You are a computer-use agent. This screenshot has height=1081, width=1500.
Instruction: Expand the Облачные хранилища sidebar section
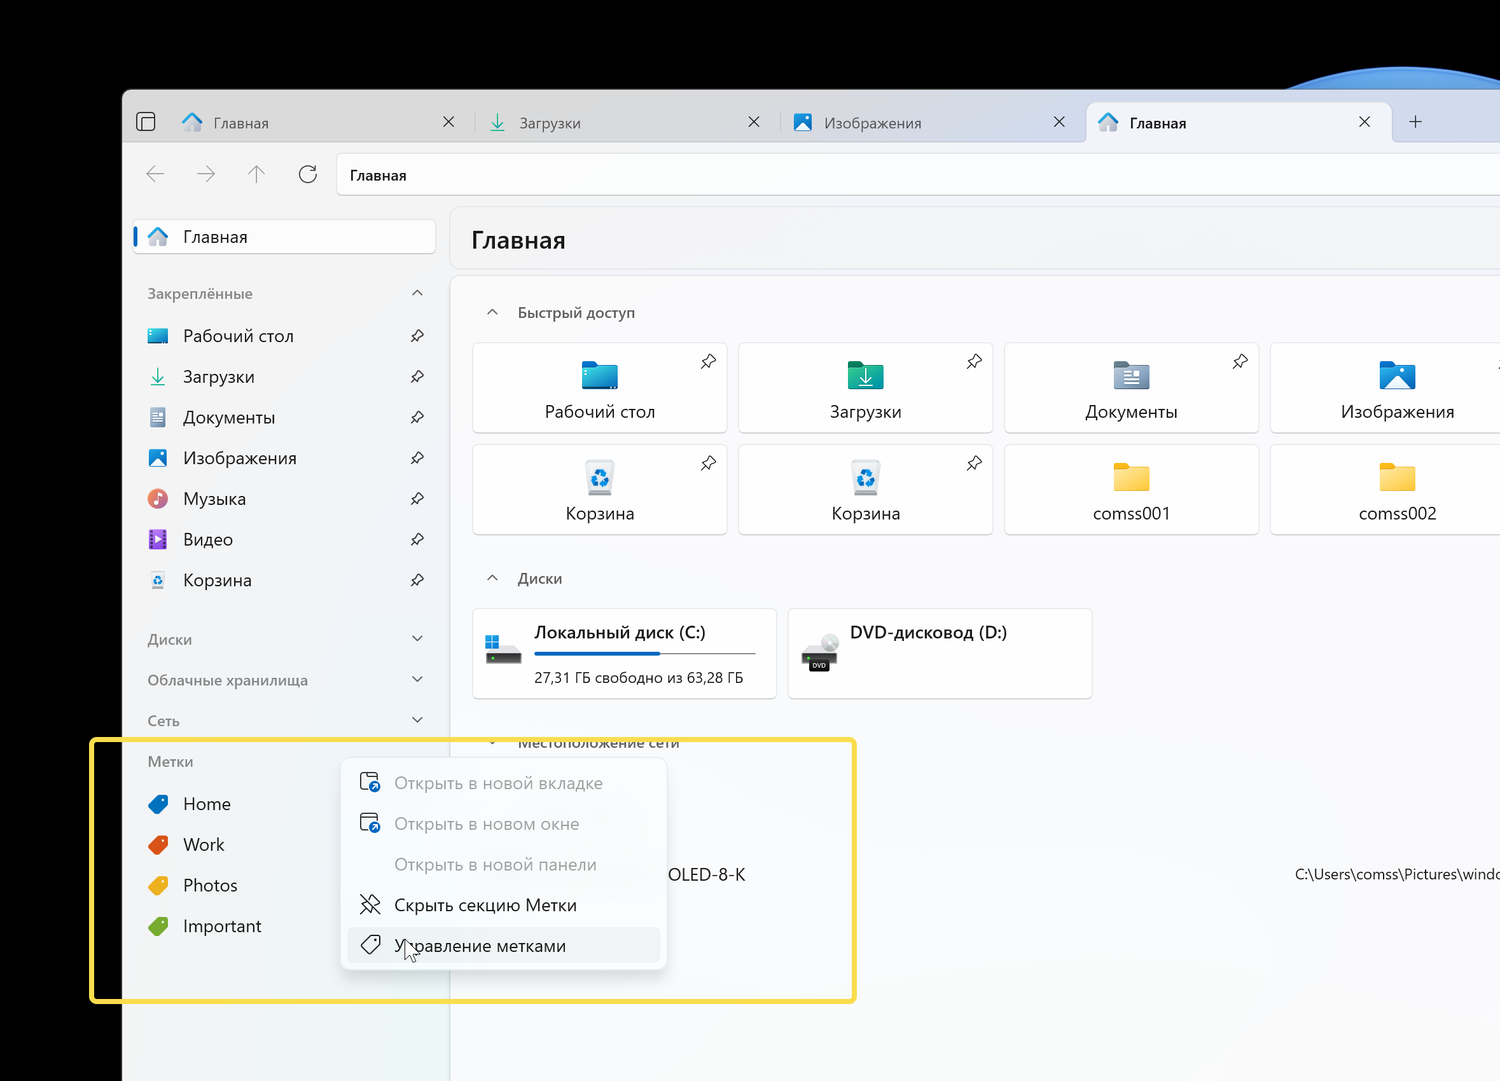417,680
